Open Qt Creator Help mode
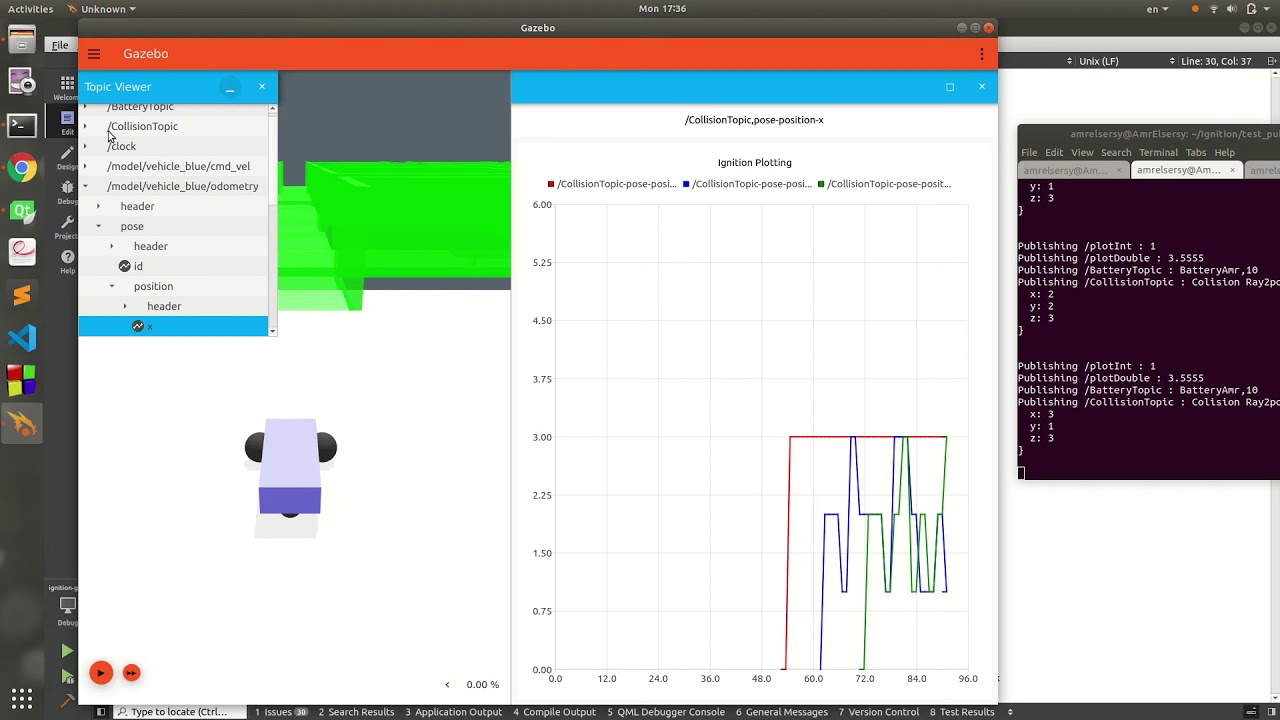The height and width of the screenshot is (720, 1280). click(x=67, y=261)
